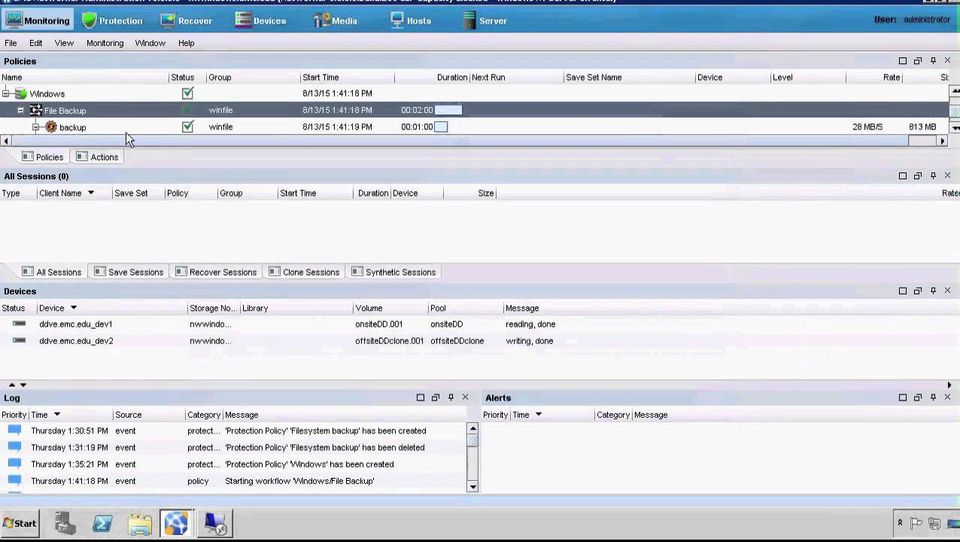The height and width of the screenshot is (542, 960).
Task: Open PowerShell from the taskbar
Action: (x=102, y=524)
